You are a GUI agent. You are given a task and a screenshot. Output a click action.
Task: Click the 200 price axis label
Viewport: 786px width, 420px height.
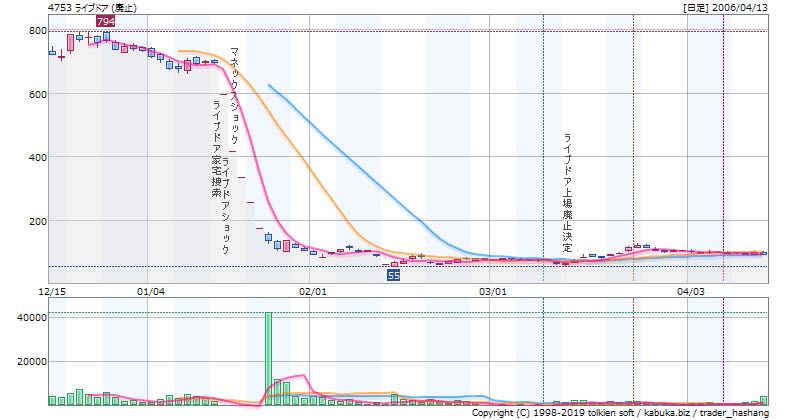pos(40,221)
